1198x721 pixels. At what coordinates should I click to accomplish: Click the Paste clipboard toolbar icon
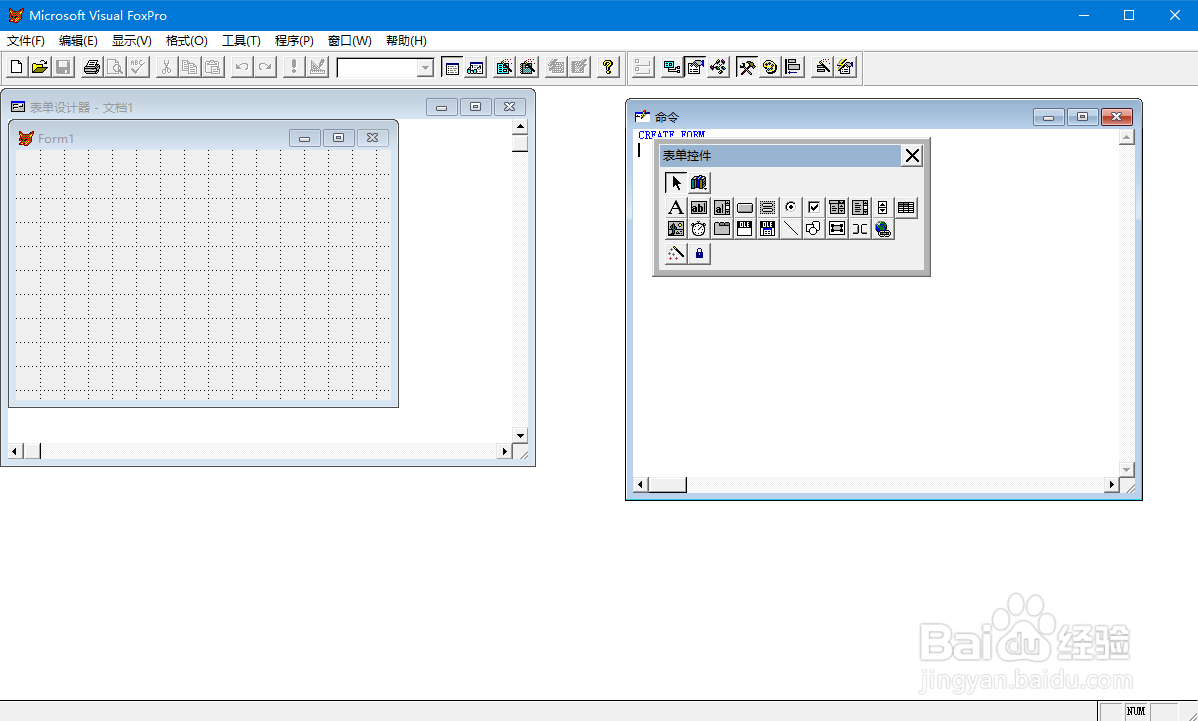(x=213, y=67)
